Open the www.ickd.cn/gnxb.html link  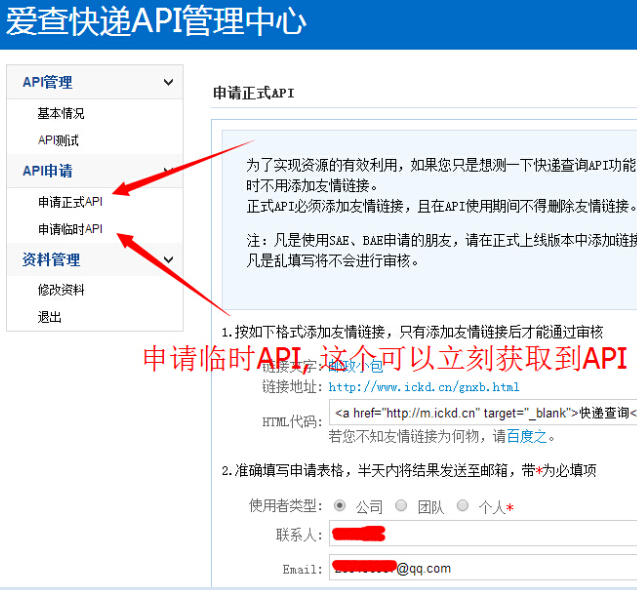[x=424, y=387]
